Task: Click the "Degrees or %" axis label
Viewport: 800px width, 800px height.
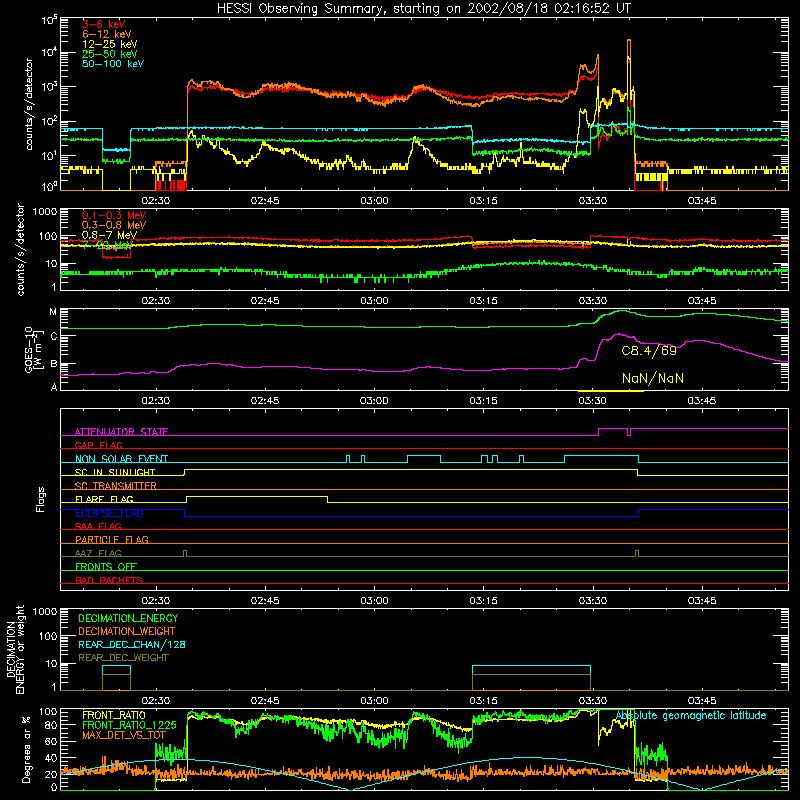Action: 27,749
